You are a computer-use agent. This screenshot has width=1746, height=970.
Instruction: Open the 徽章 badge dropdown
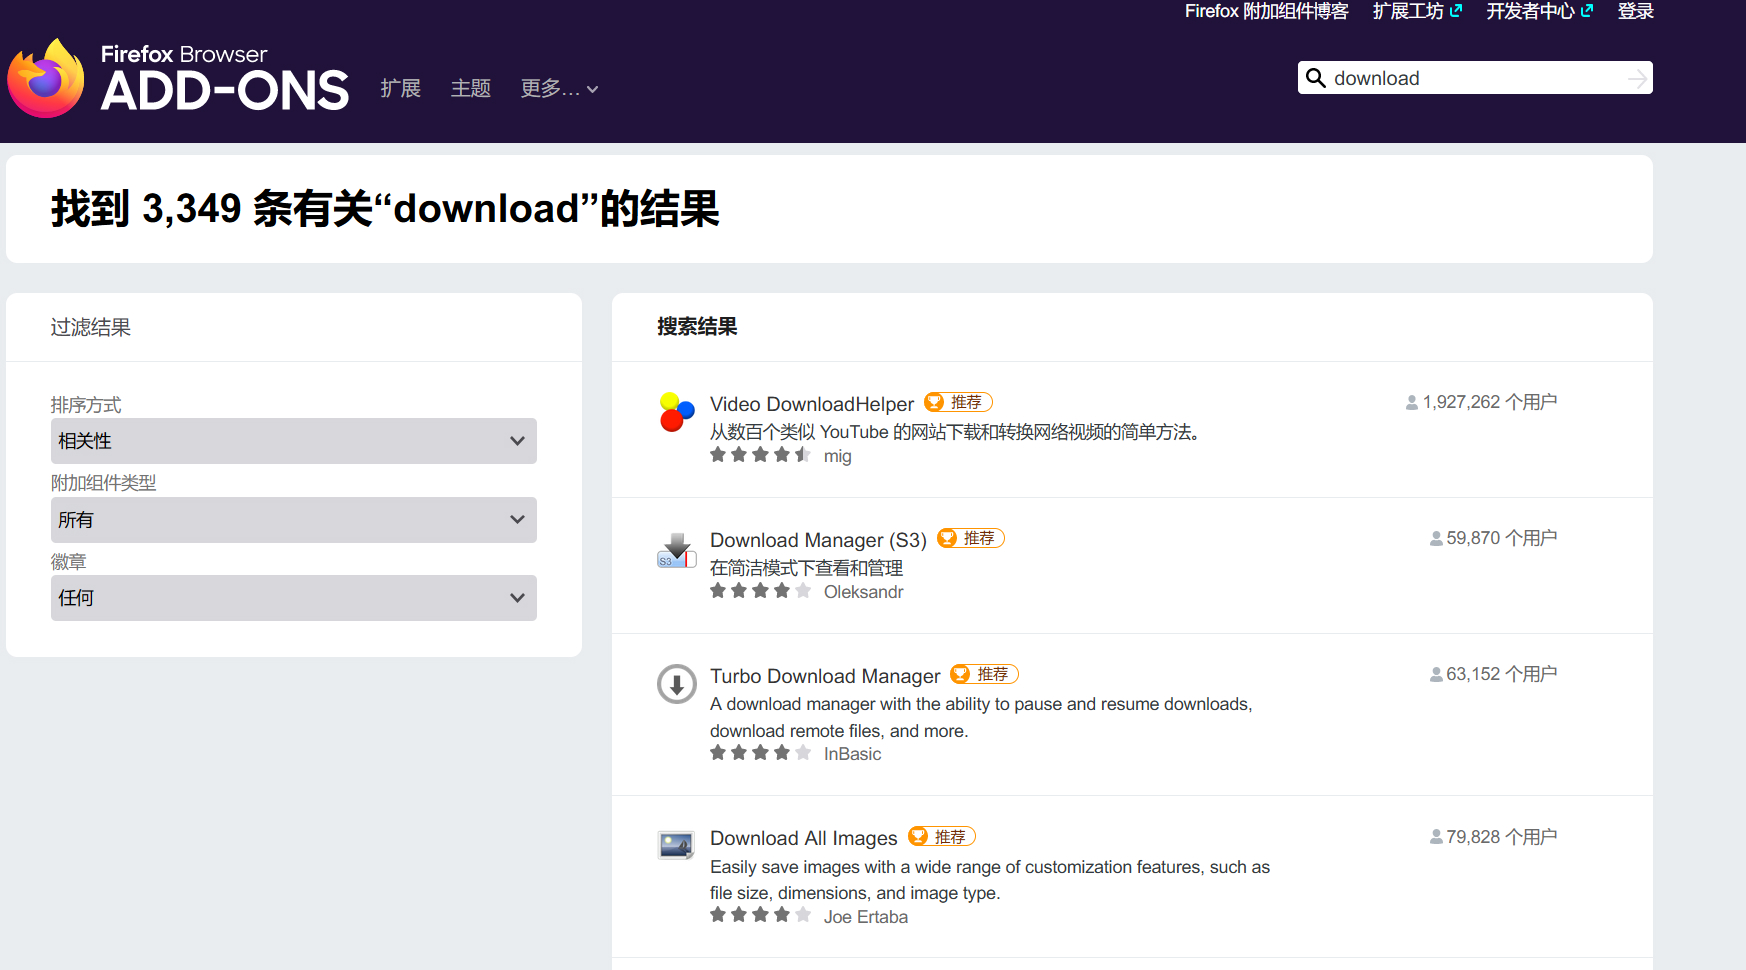coord(293,598)
